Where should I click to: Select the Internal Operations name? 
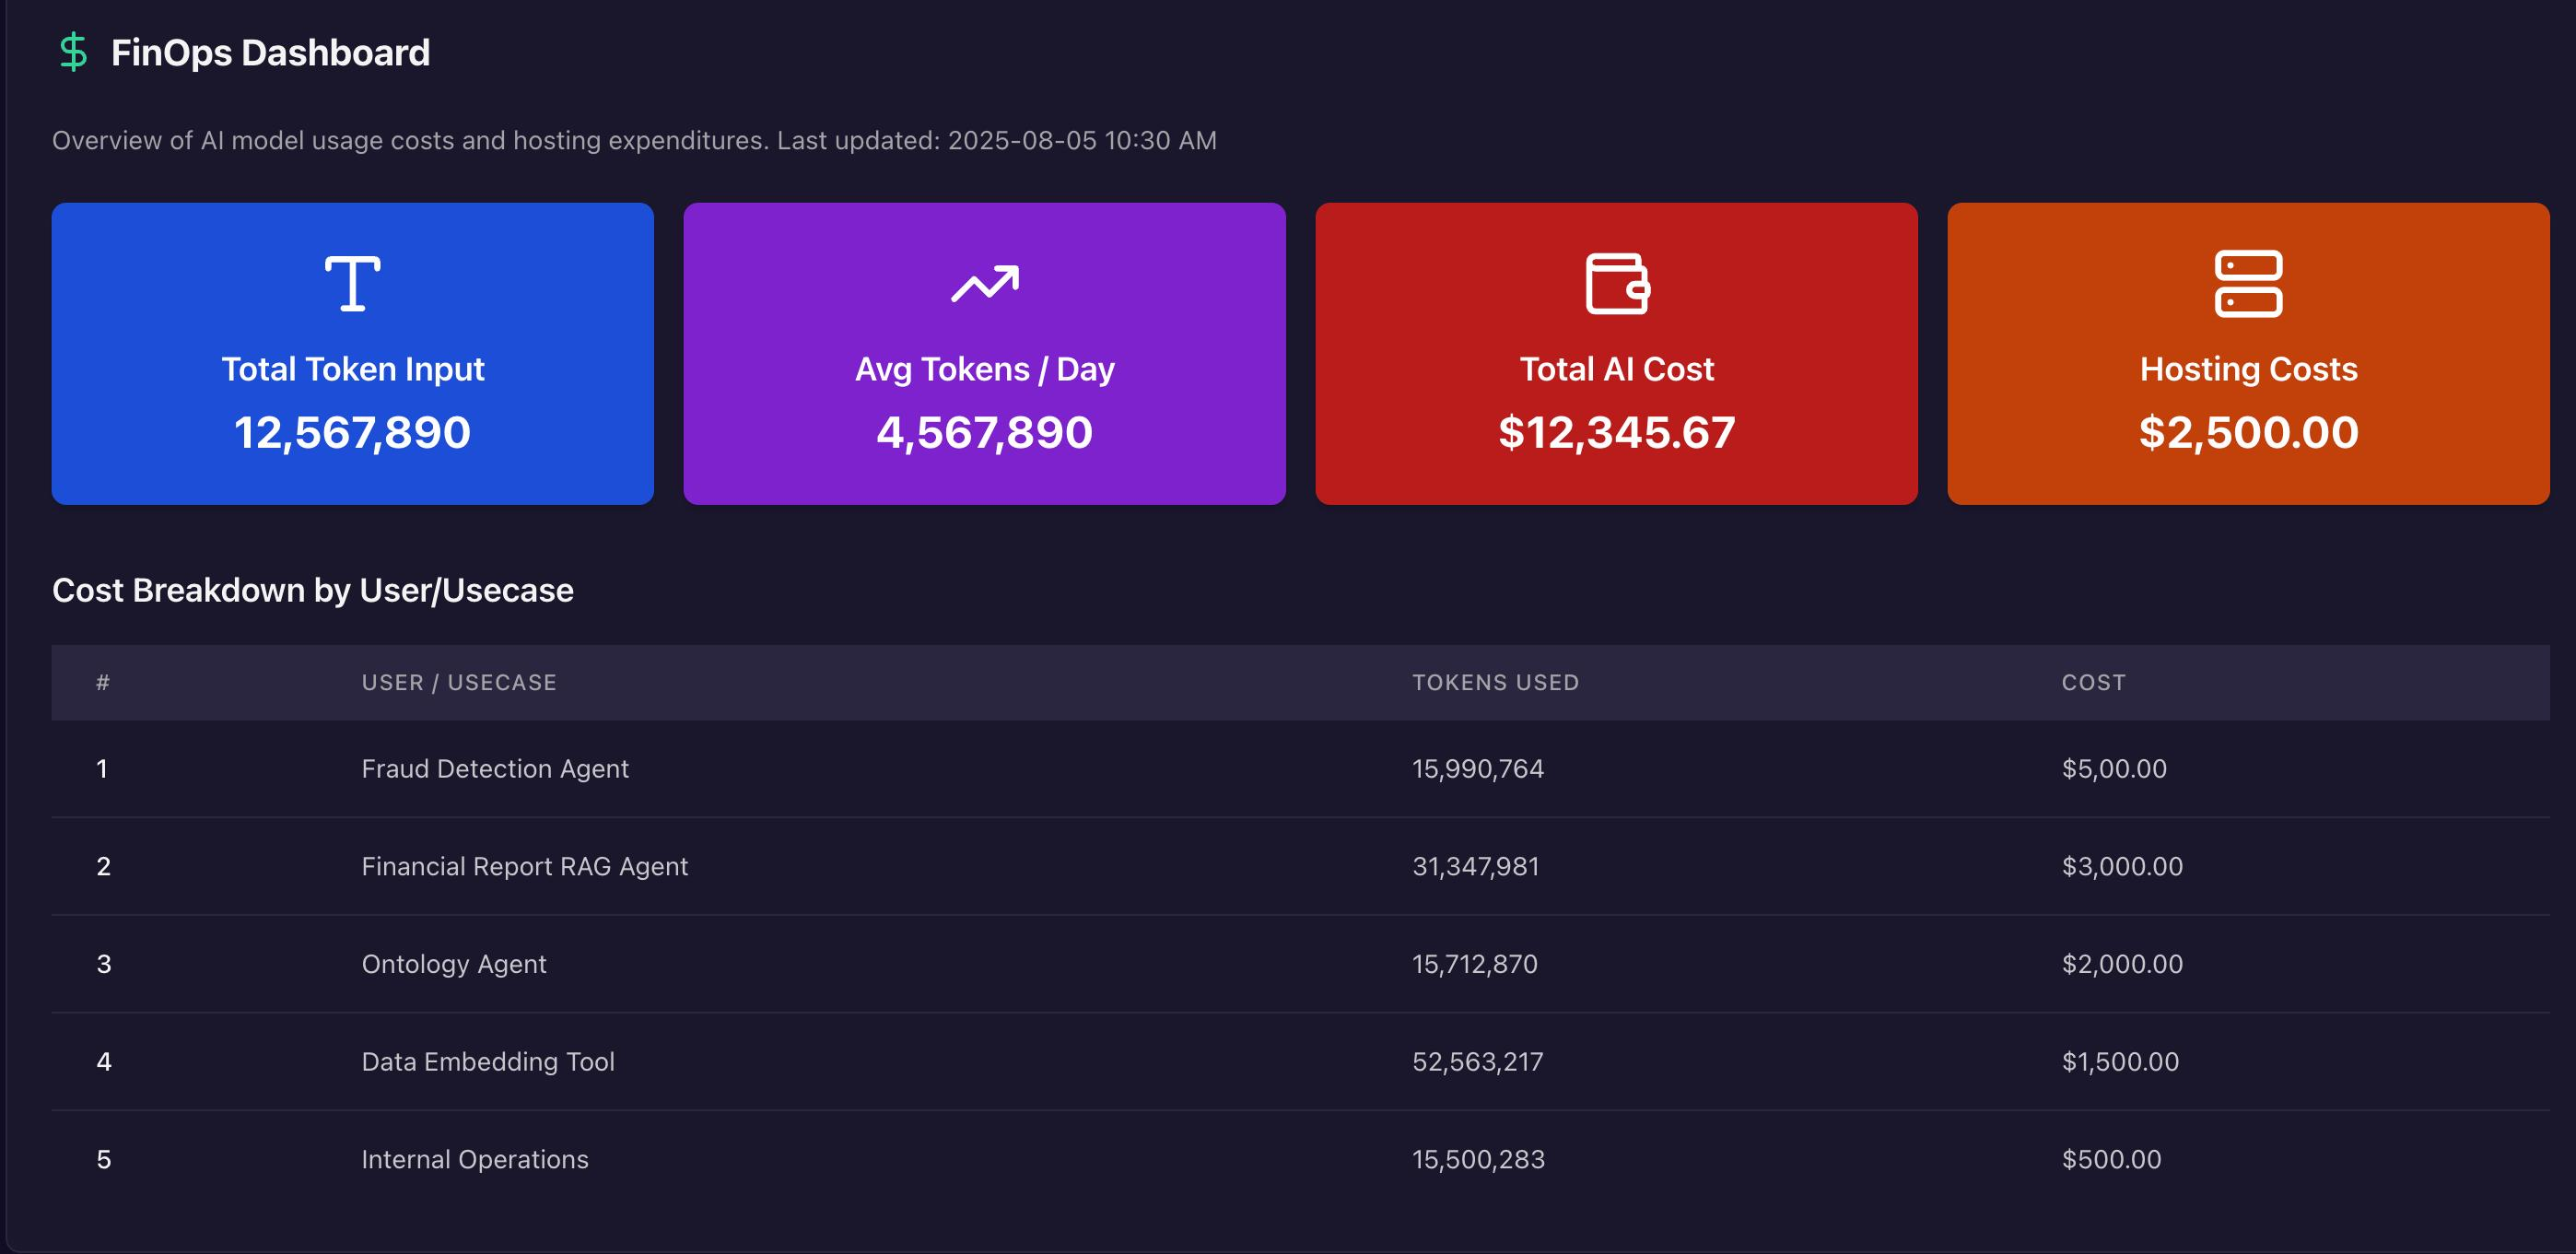475,1159
